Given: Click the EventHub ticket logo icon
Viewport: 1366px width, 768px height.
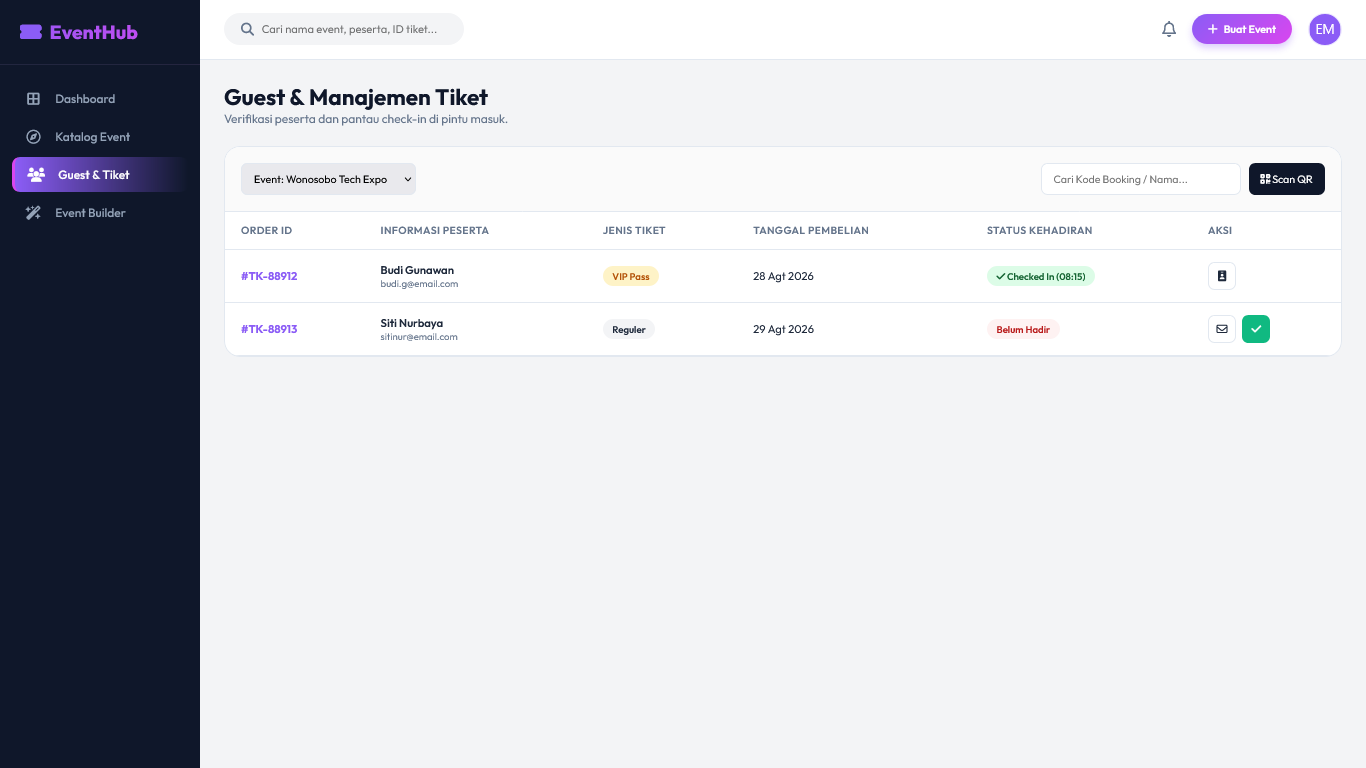Looking at the screenshot, I should click(x=31, y=32).
